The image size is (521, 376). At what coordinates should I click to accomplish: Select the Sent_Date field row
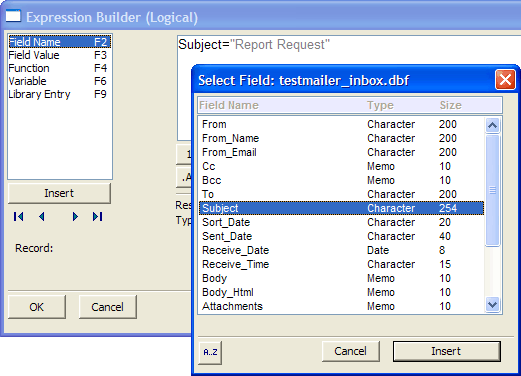coord(342,236)
